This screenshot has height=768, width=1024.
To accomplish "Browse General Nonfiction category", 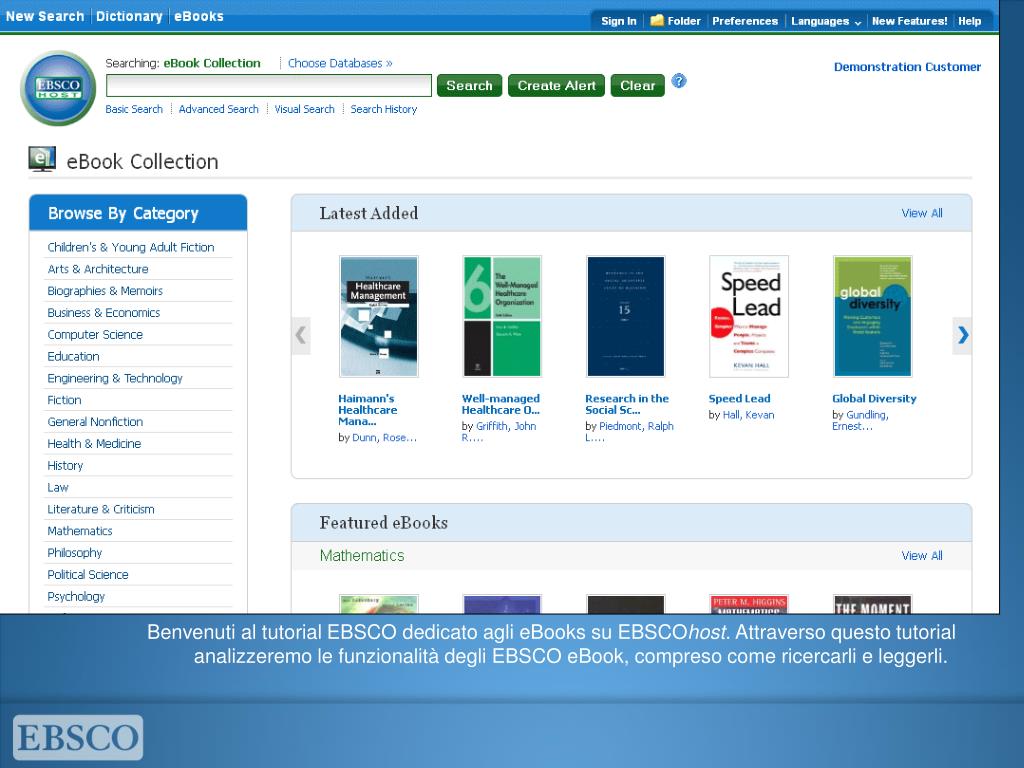I will (x=95, y=422).
